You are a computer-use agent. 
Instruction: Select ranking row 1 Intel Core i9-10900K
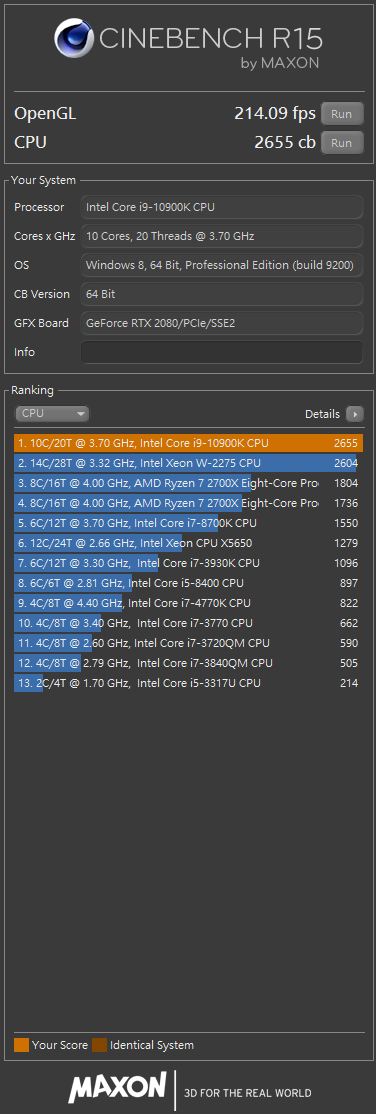pos(188,443)
